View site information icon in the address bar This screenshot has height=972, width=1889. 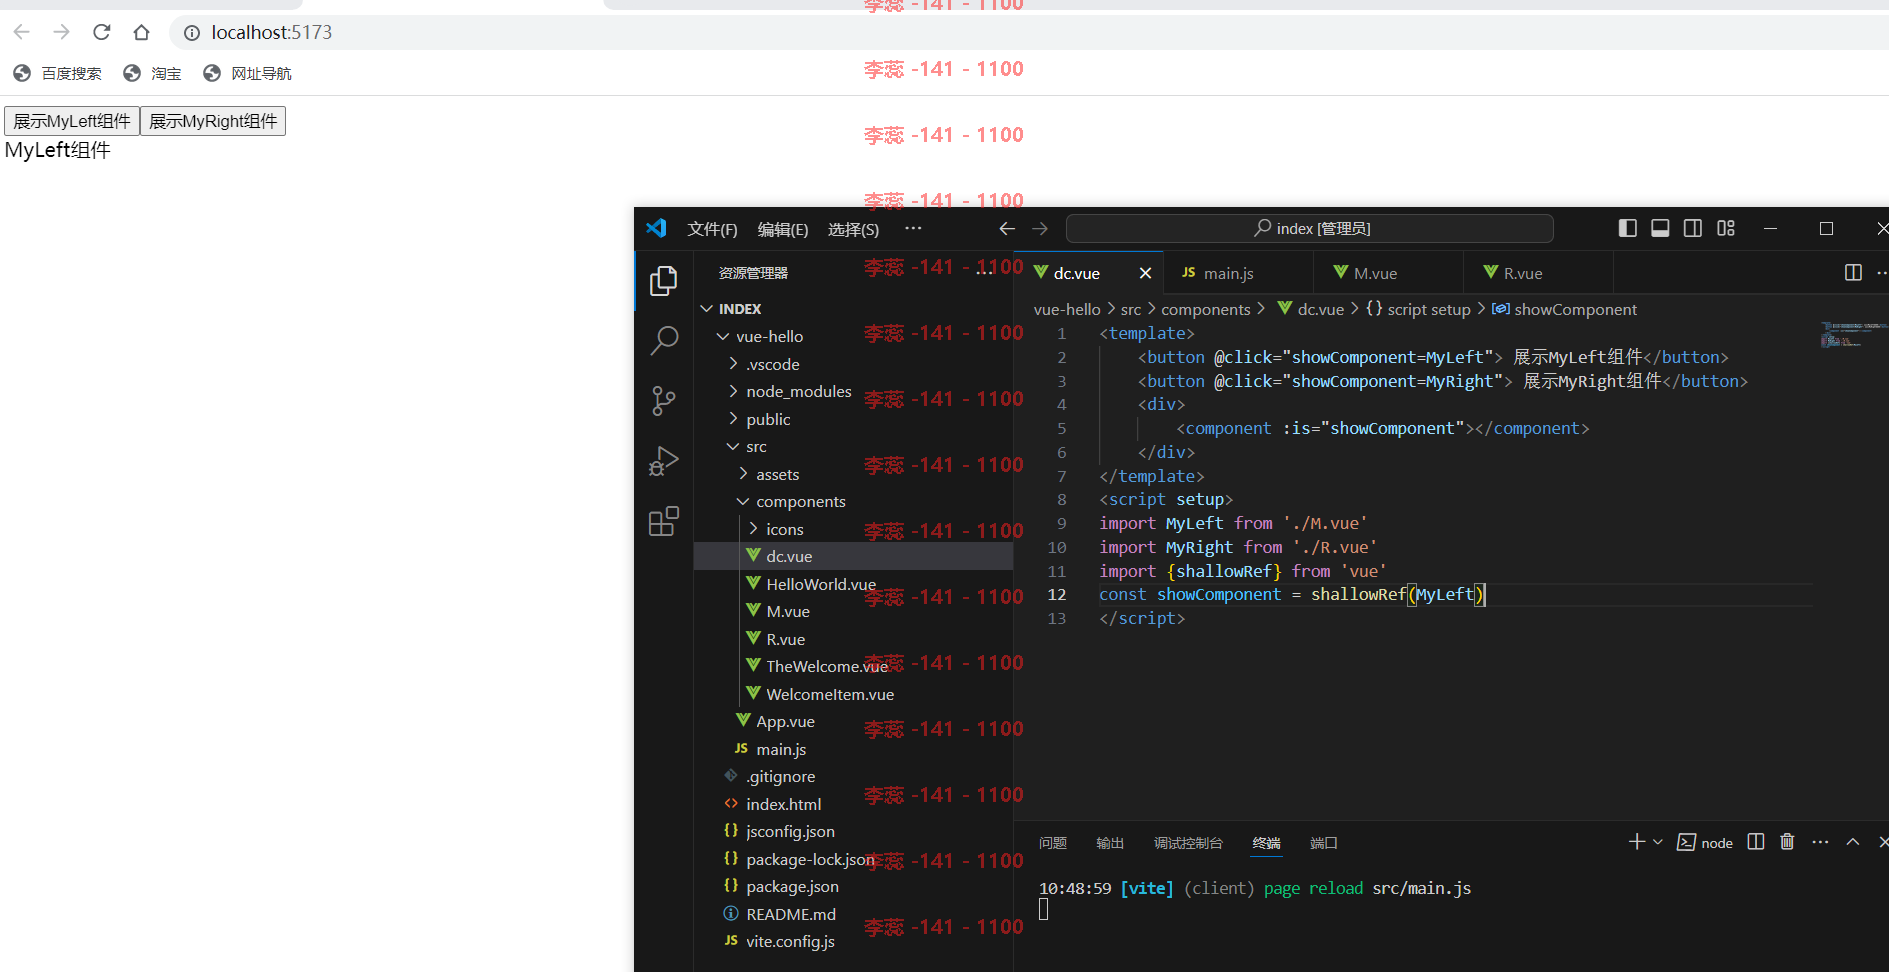(x=192, y=33)
